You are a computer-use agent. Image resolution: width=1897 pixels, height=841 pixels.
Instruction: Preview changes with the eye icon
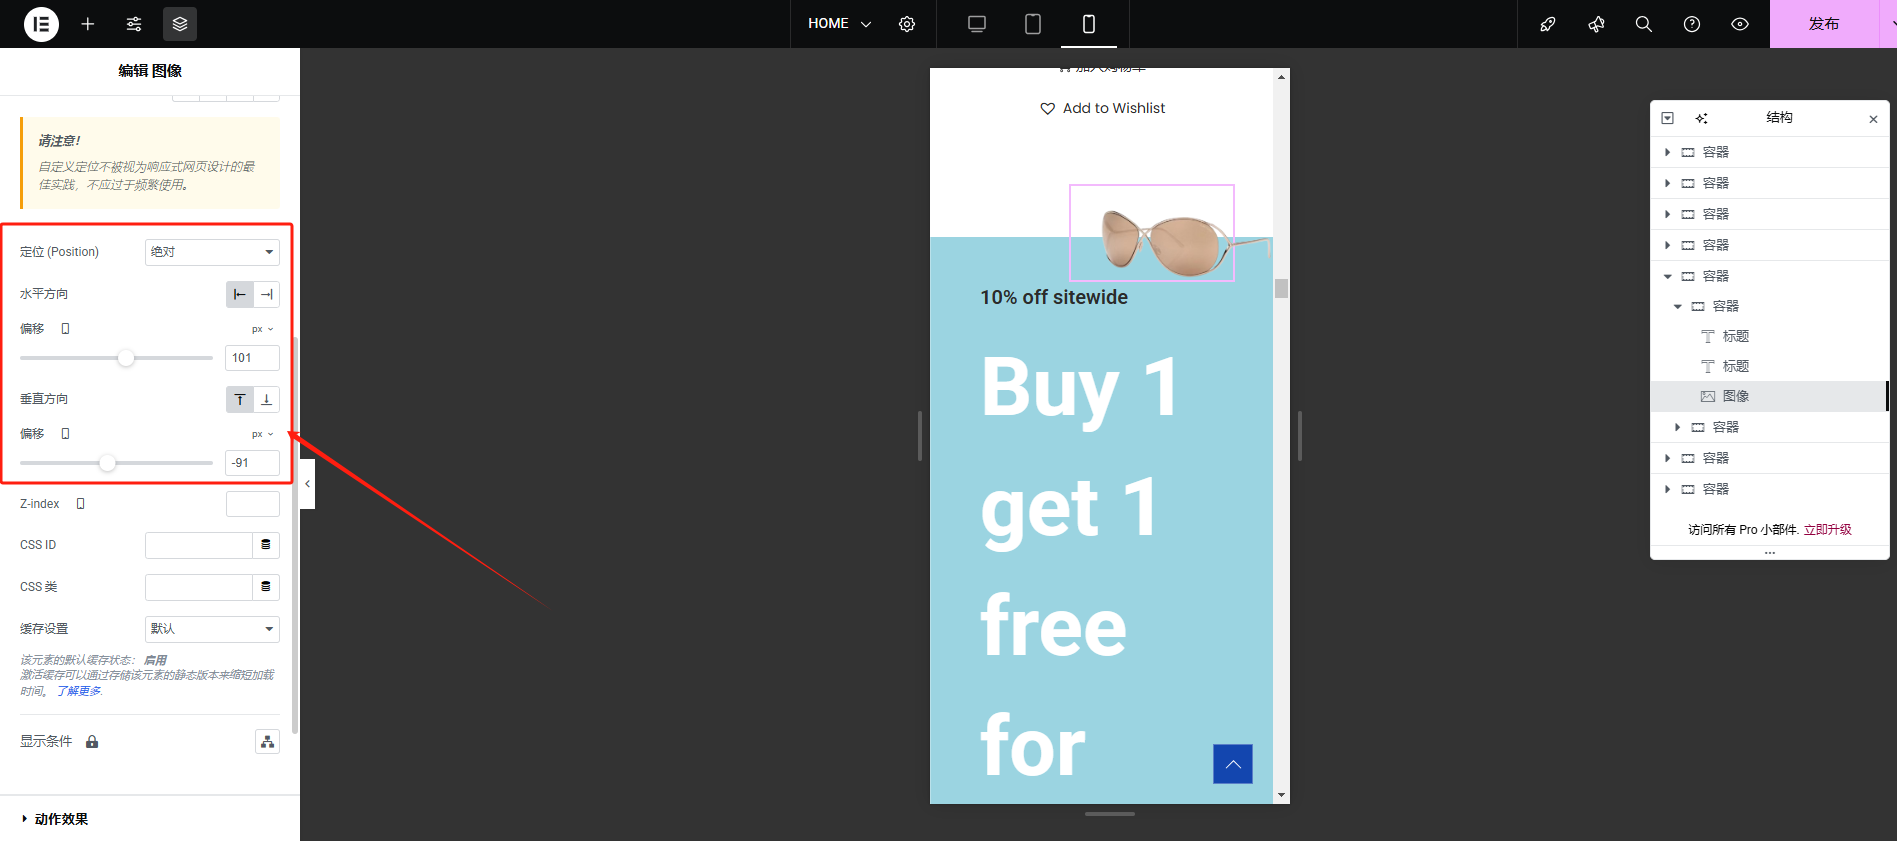1740,24
